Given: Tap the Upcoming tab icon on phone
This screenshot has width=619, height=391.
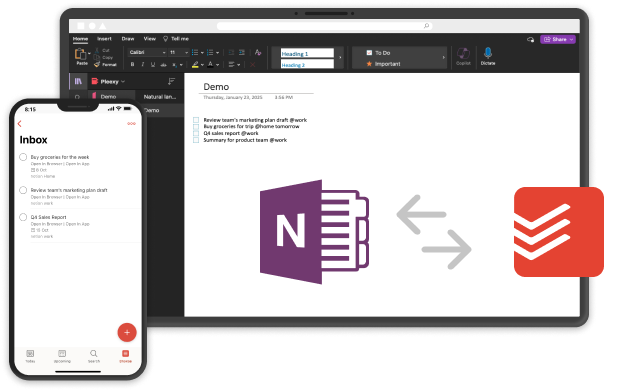Looking at the screenshot, I should [62, 353].
